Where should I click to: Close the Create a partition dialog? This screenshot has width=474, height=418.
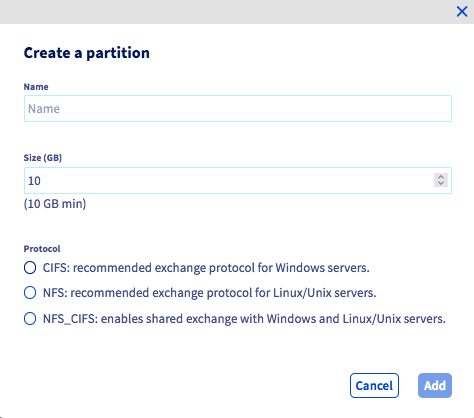point(462,12)
